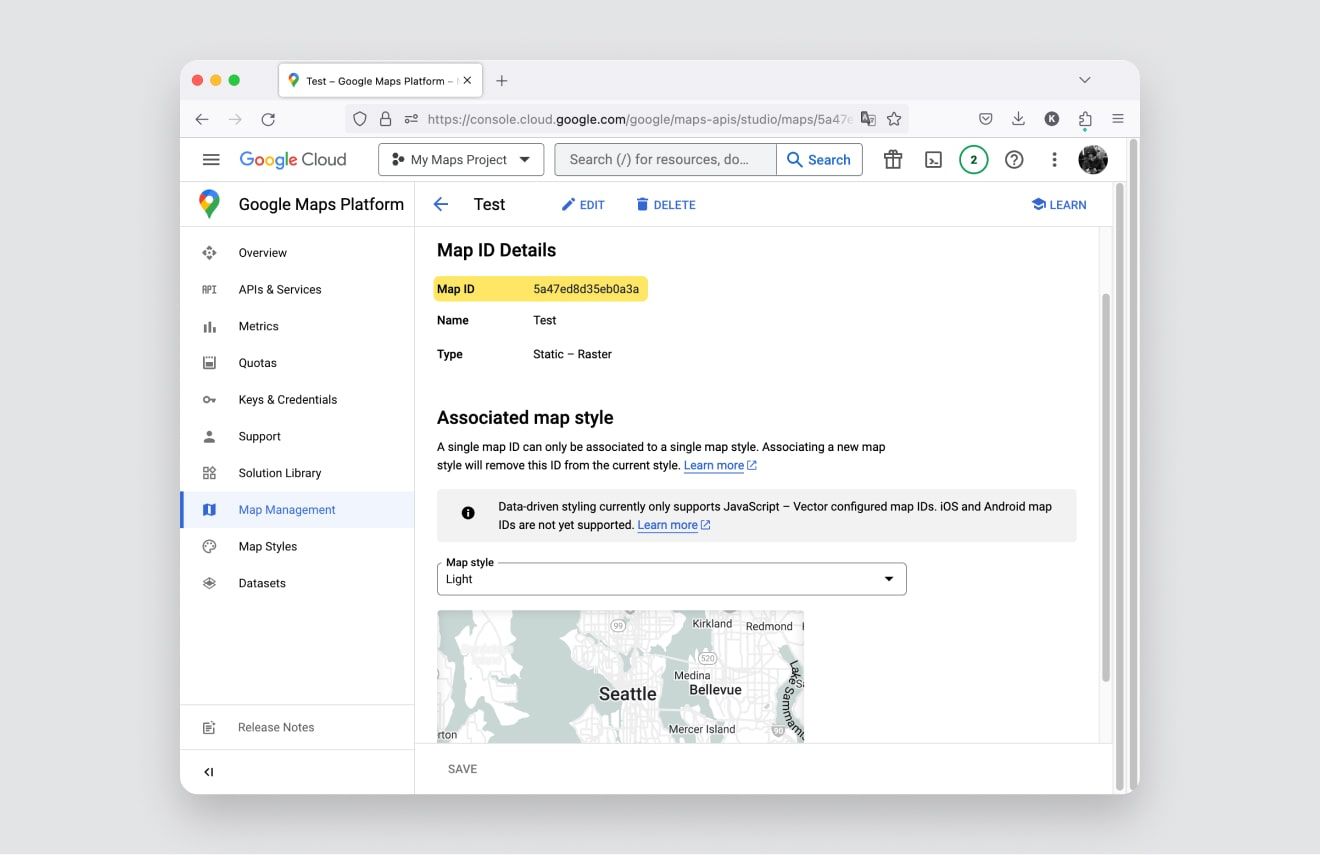Open the Pocket save icon
The image size is (1320, 855).
click(x=985, y=119)
